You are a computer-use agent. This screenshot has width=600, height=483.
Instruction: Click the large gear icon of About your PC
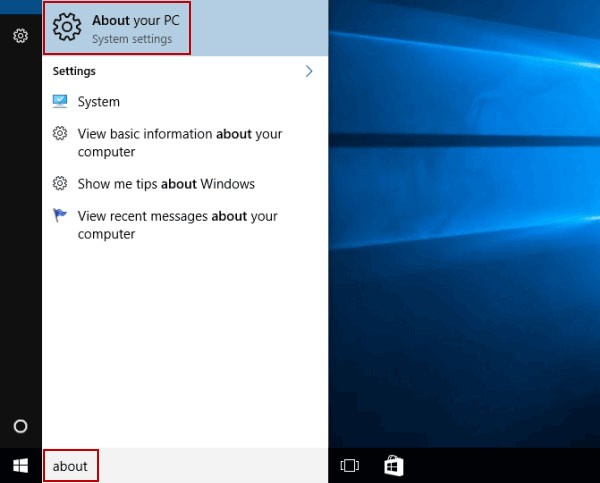(68, 28)
